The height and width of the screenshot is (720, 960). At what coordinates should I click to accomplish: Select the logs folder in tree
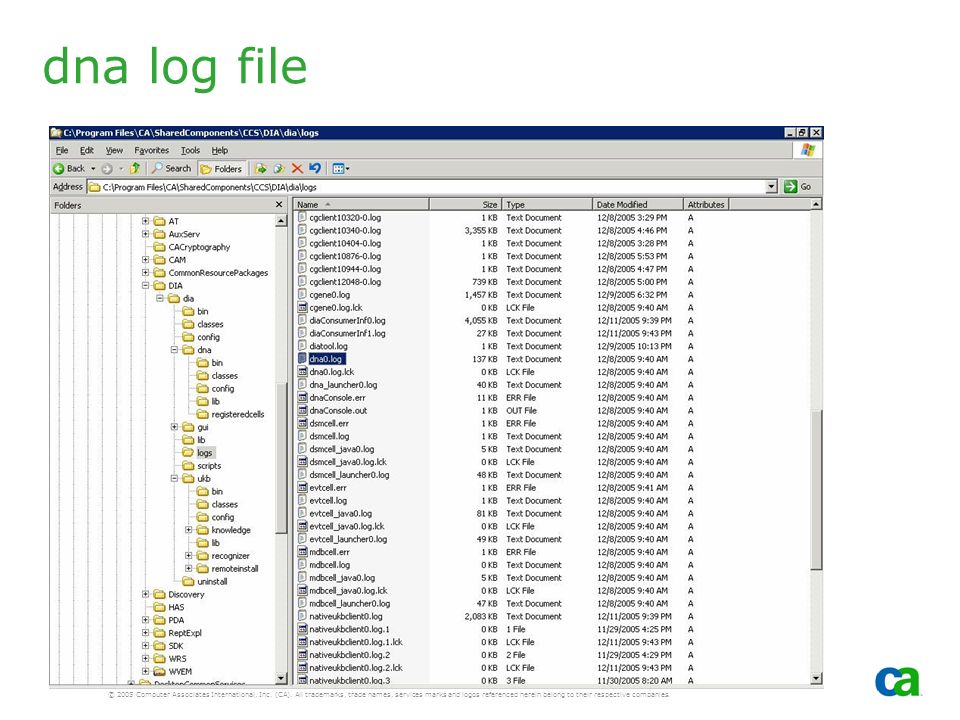click(205, 452)
